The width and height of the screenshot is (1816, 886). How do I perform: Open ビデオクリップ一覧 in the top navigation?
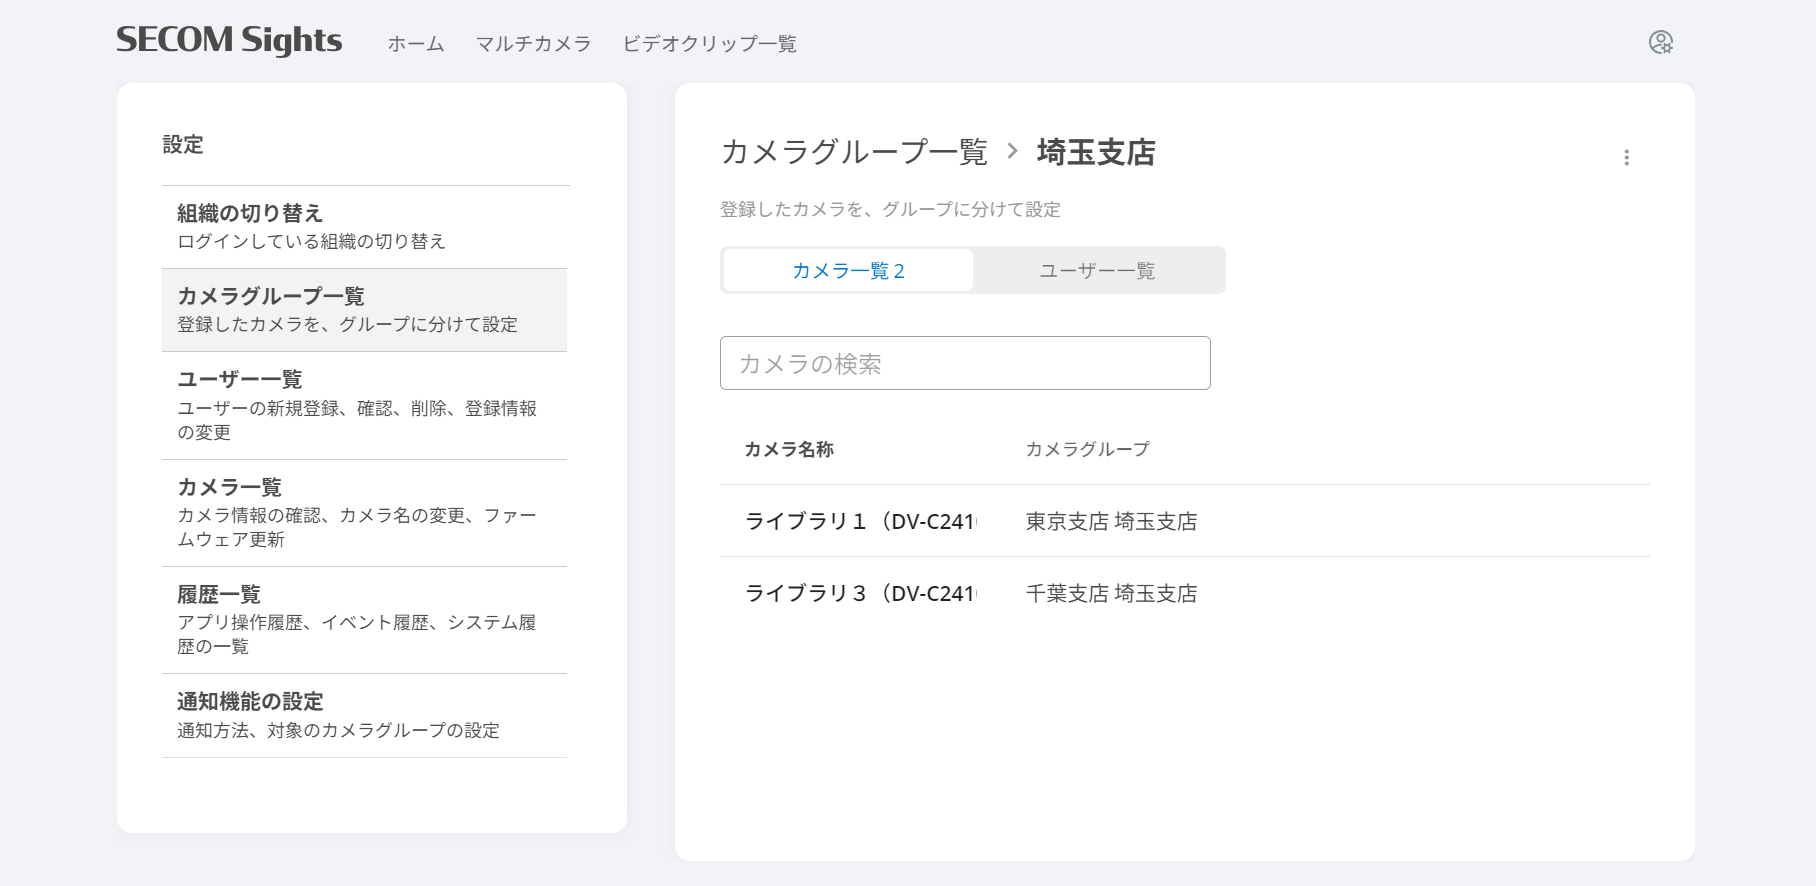[x=710, y=44]
